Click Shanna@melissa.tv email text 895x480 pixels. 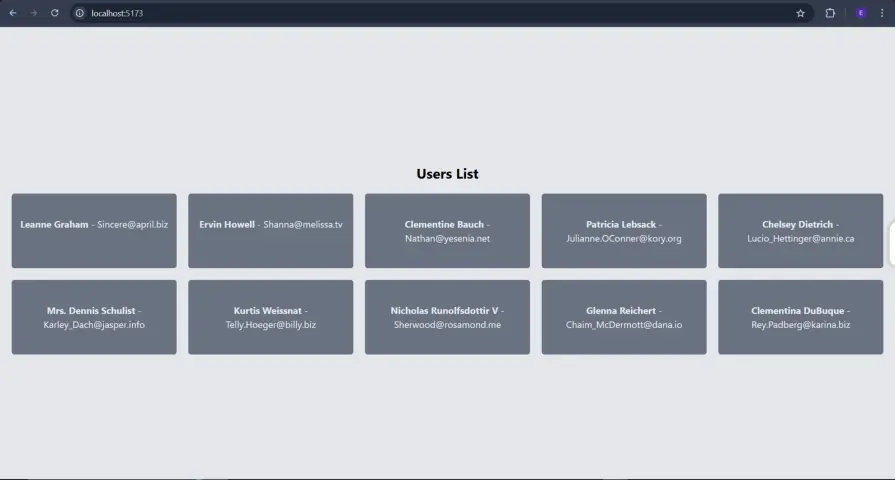click(x=303, y=224)
